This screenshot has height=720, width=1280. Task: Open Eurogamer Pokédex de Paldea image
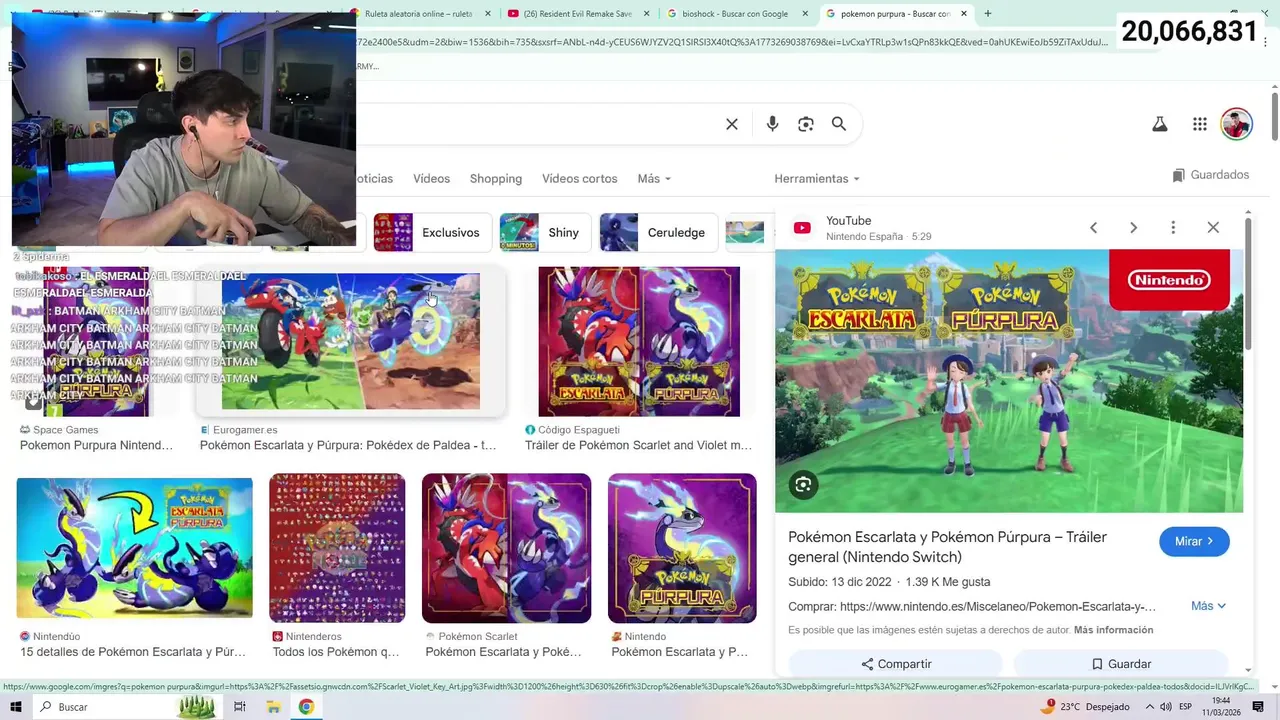[350, 341]
